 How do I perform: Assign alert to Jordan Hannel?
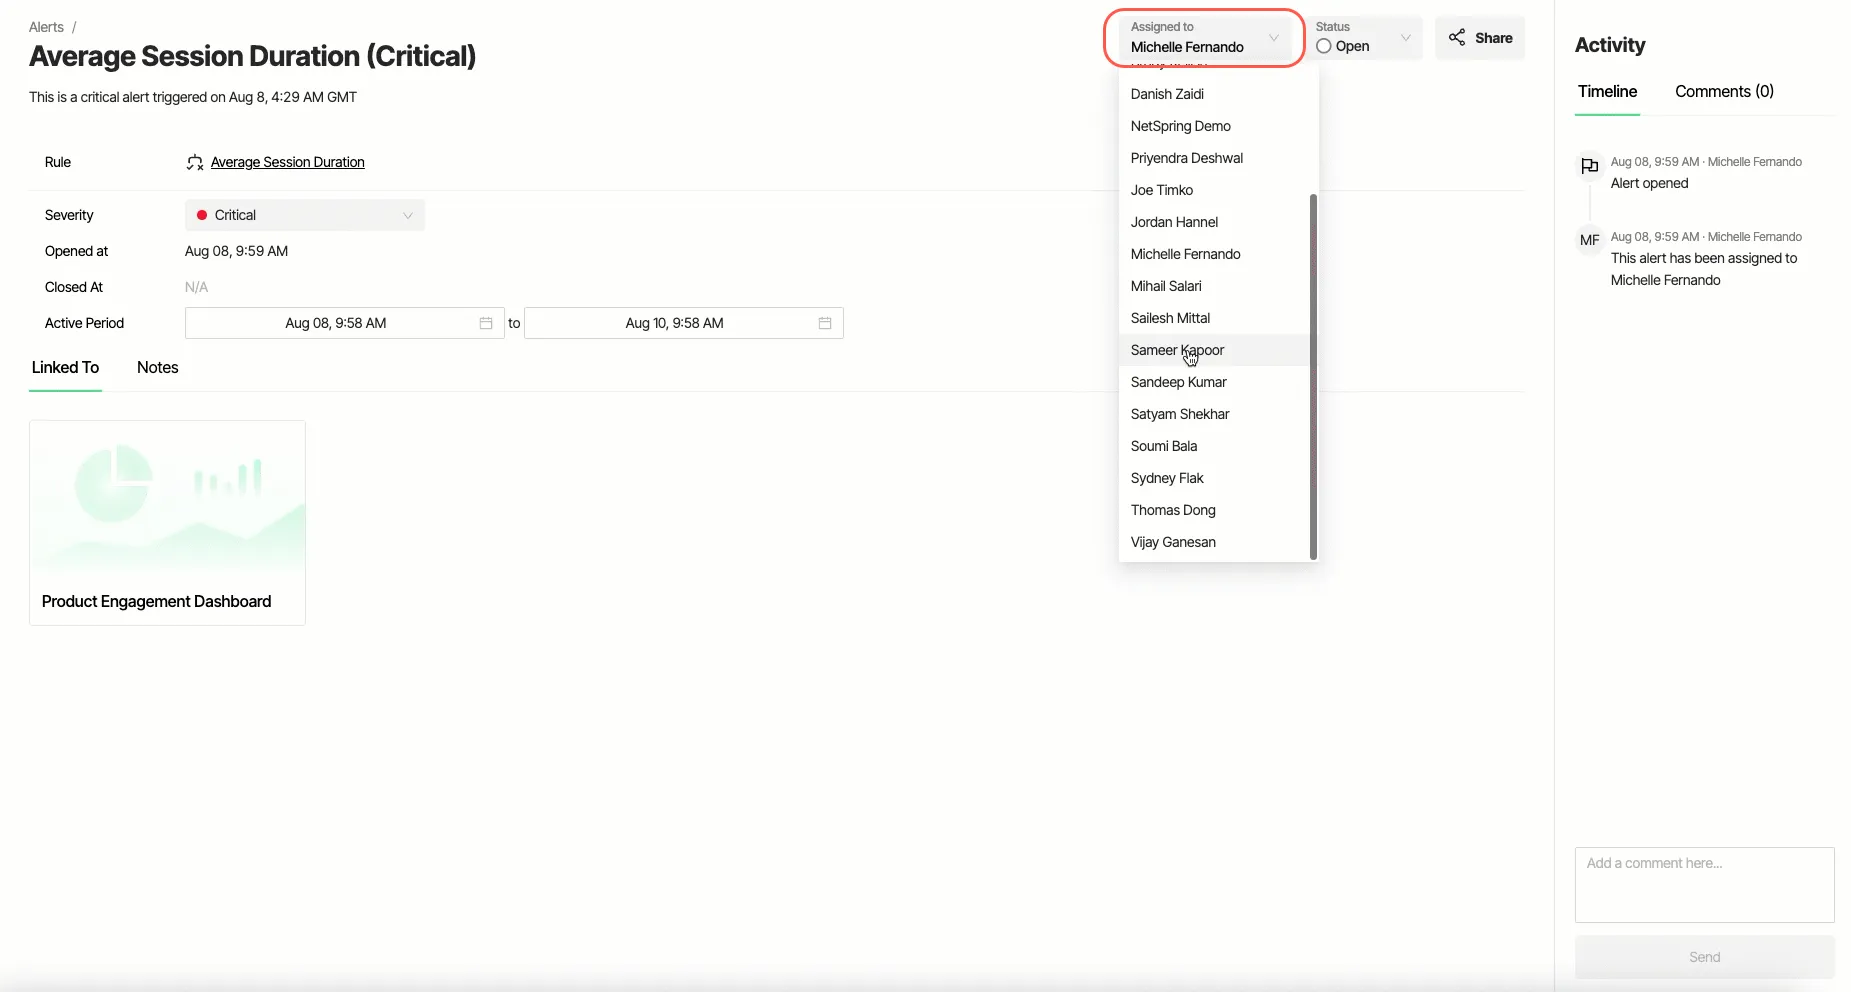[x=1214, y=222]
